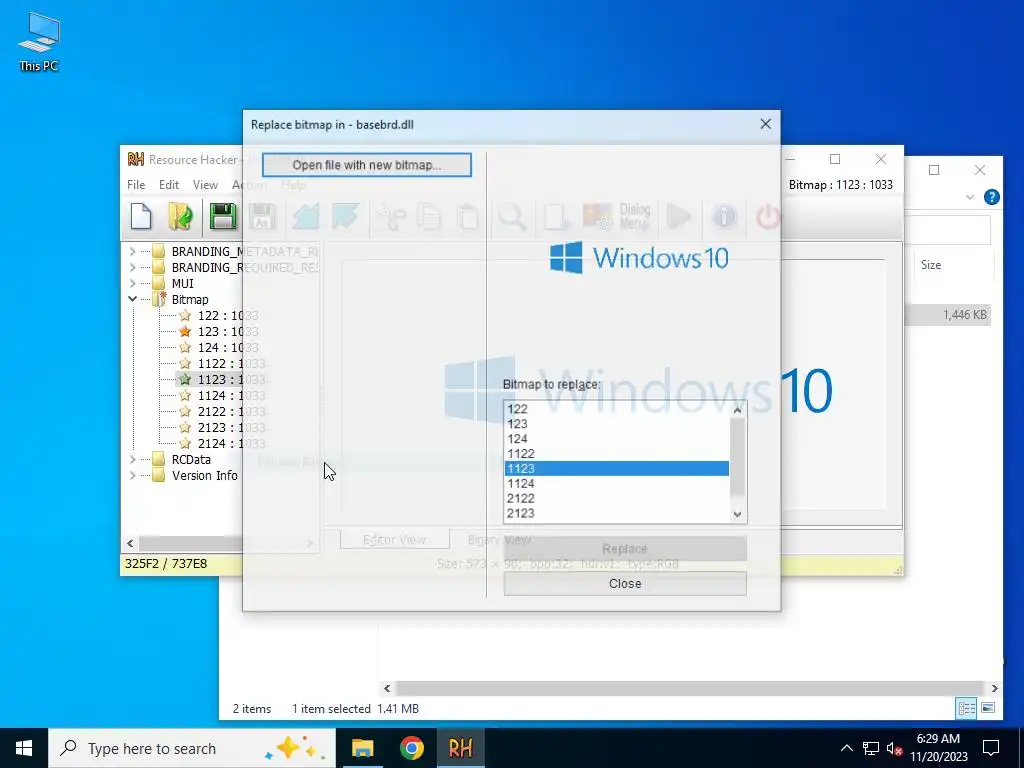Select the 122 : 1033 tree item
This screenshot has width=1024, height=768.
pyautogui.click(x=228, y=315)
